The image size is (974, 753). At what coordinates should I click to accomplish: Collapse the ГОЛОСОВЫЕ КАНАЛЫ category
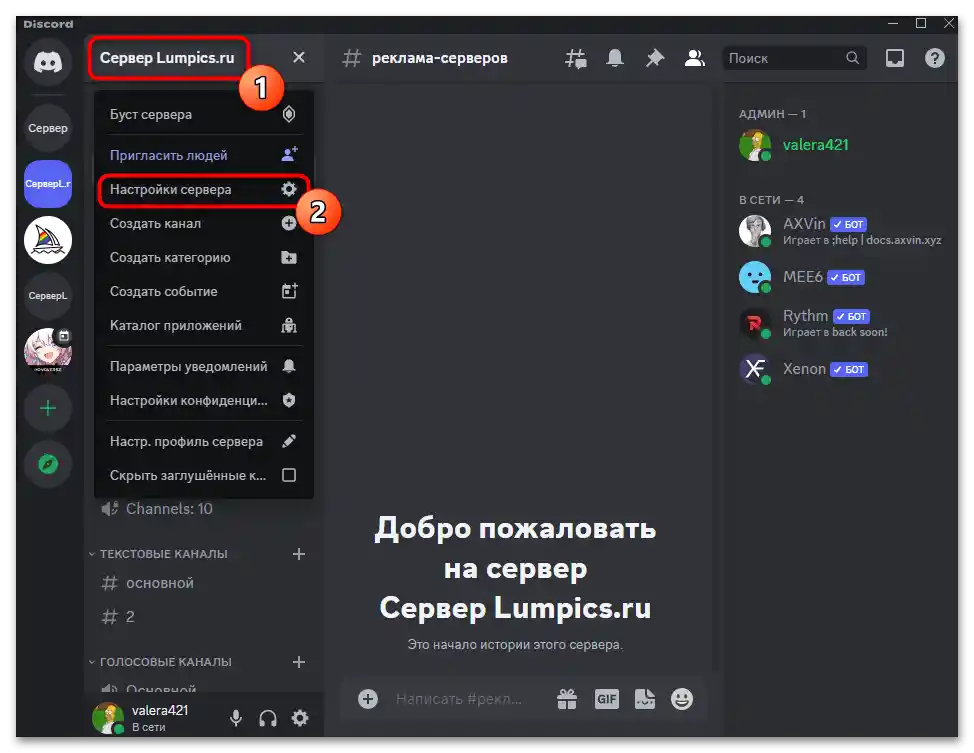[x=166, y=661]
